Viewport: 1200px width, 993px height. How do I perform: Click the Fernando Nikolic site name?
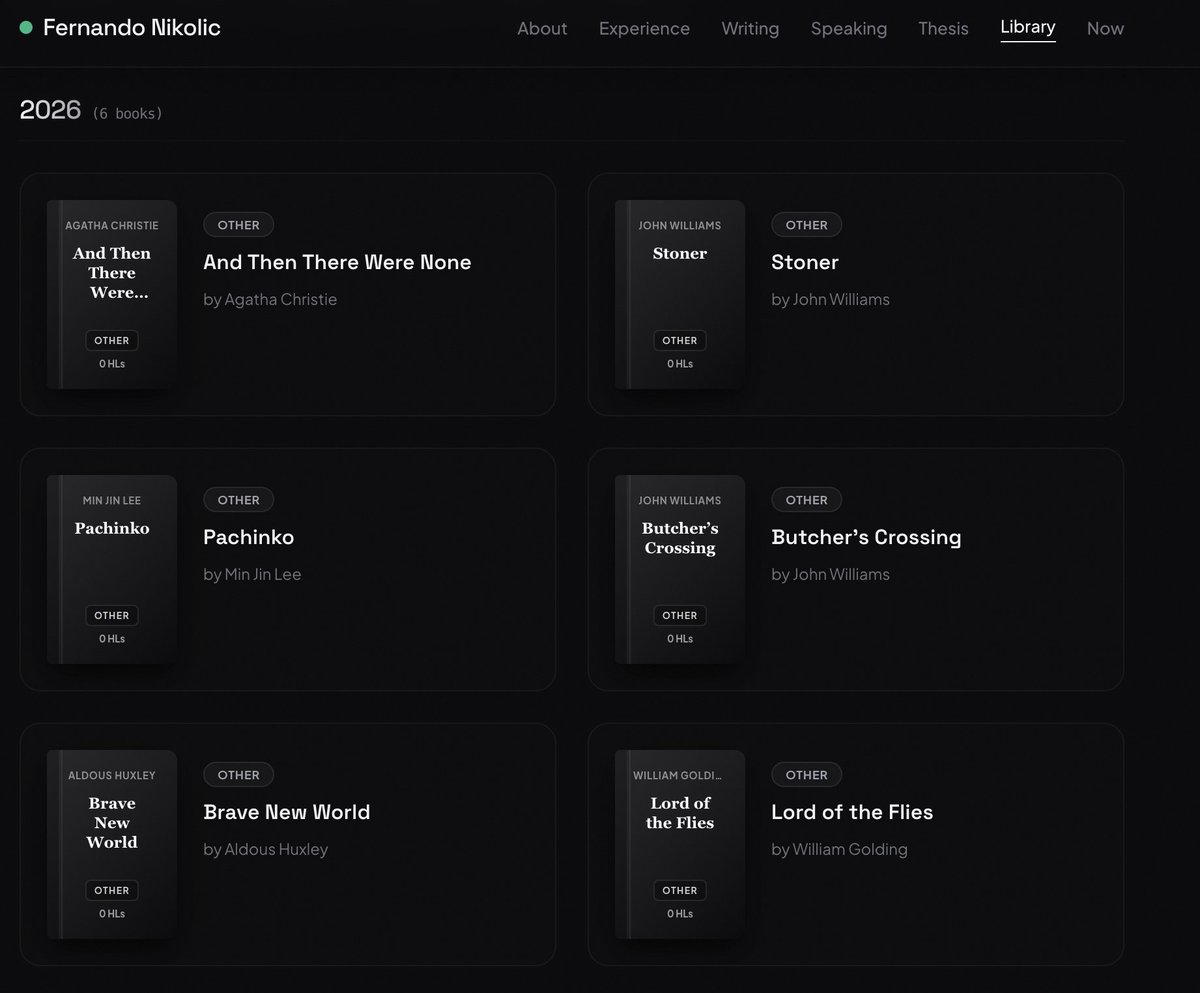pyautogui.click(x=132, y=27)
